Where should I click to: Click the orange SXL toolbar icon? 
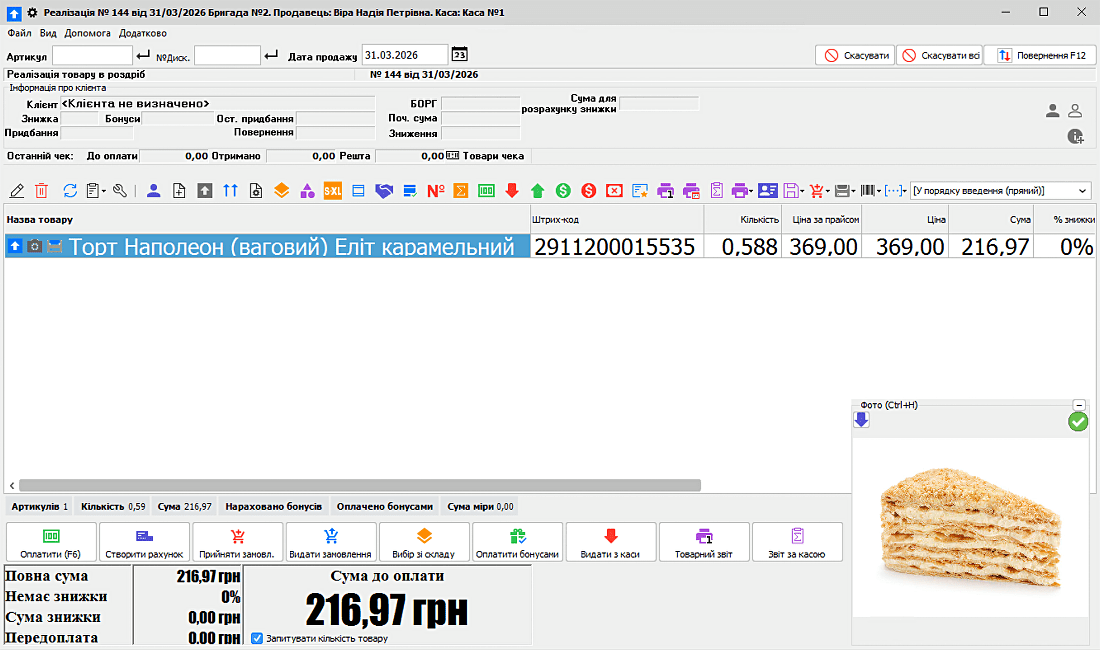pyautogui.click(x=333, y=190)
